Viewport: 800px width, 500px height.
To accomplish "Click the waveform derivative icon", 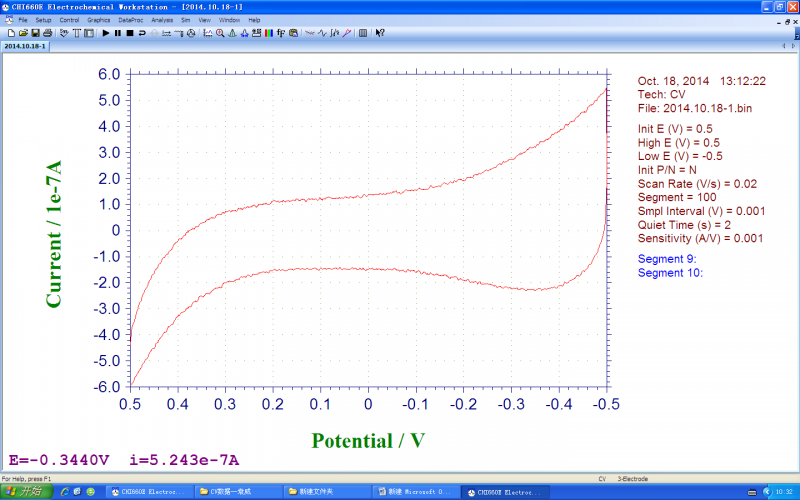I will (322, 33).
